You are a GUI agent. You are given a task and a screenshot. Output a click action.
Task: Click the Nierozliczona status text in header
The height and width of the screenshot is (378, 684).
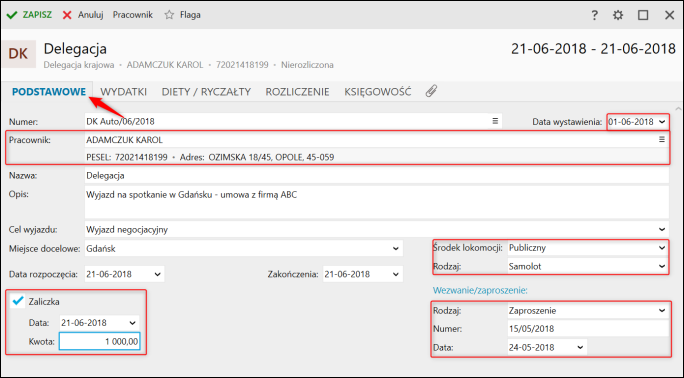(x=308, y=65)
